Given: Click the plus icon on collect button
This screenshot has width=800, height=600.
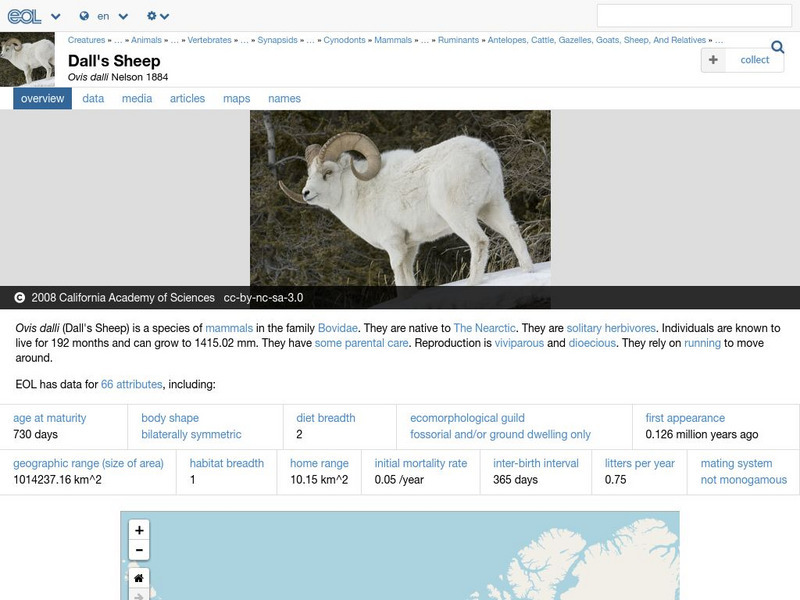Looking at the screenshot, I should (x=712, y=60).
